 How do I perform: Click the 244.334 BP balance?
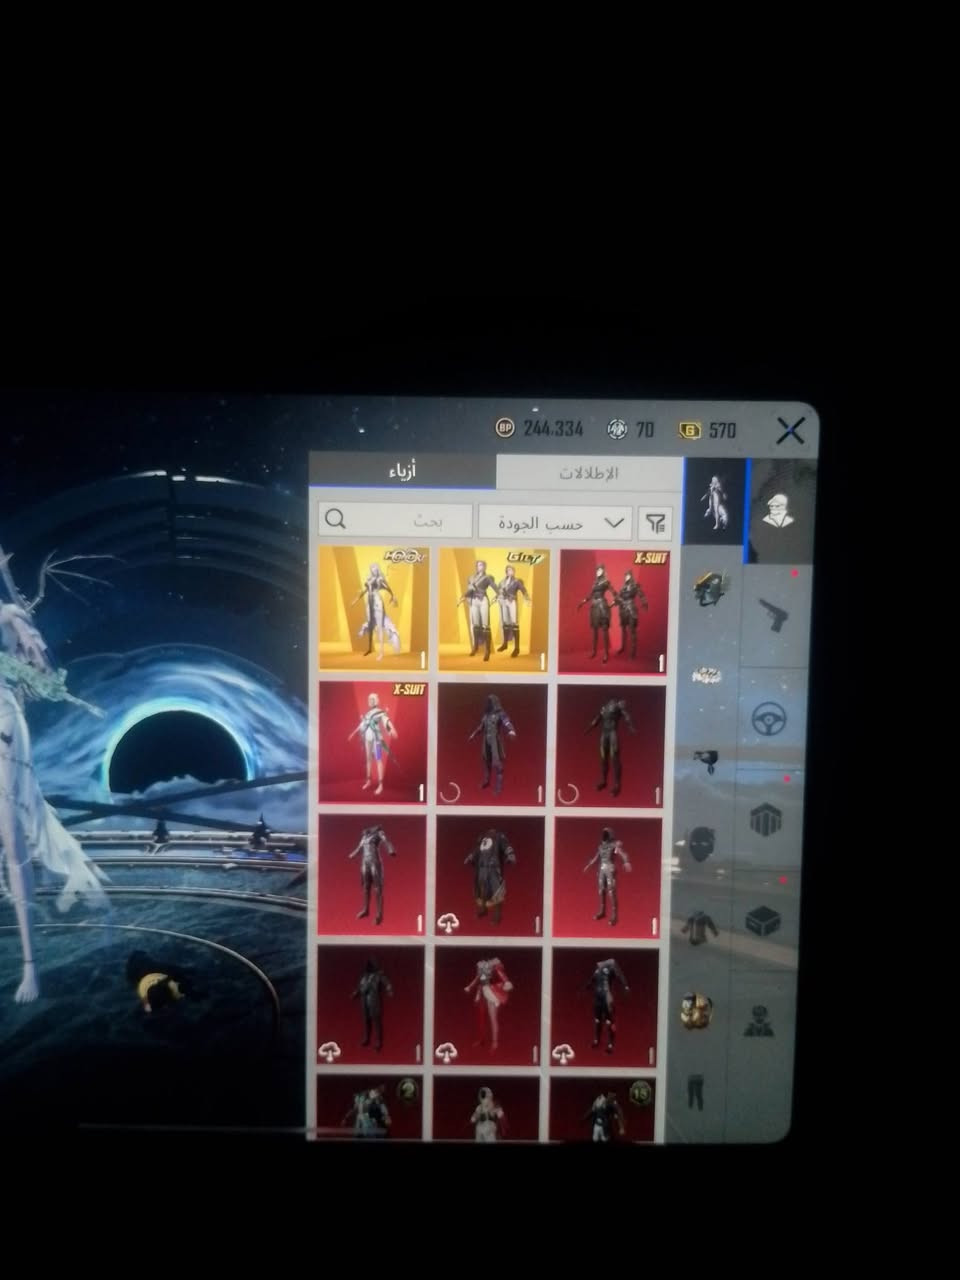[x=553, y=428]
